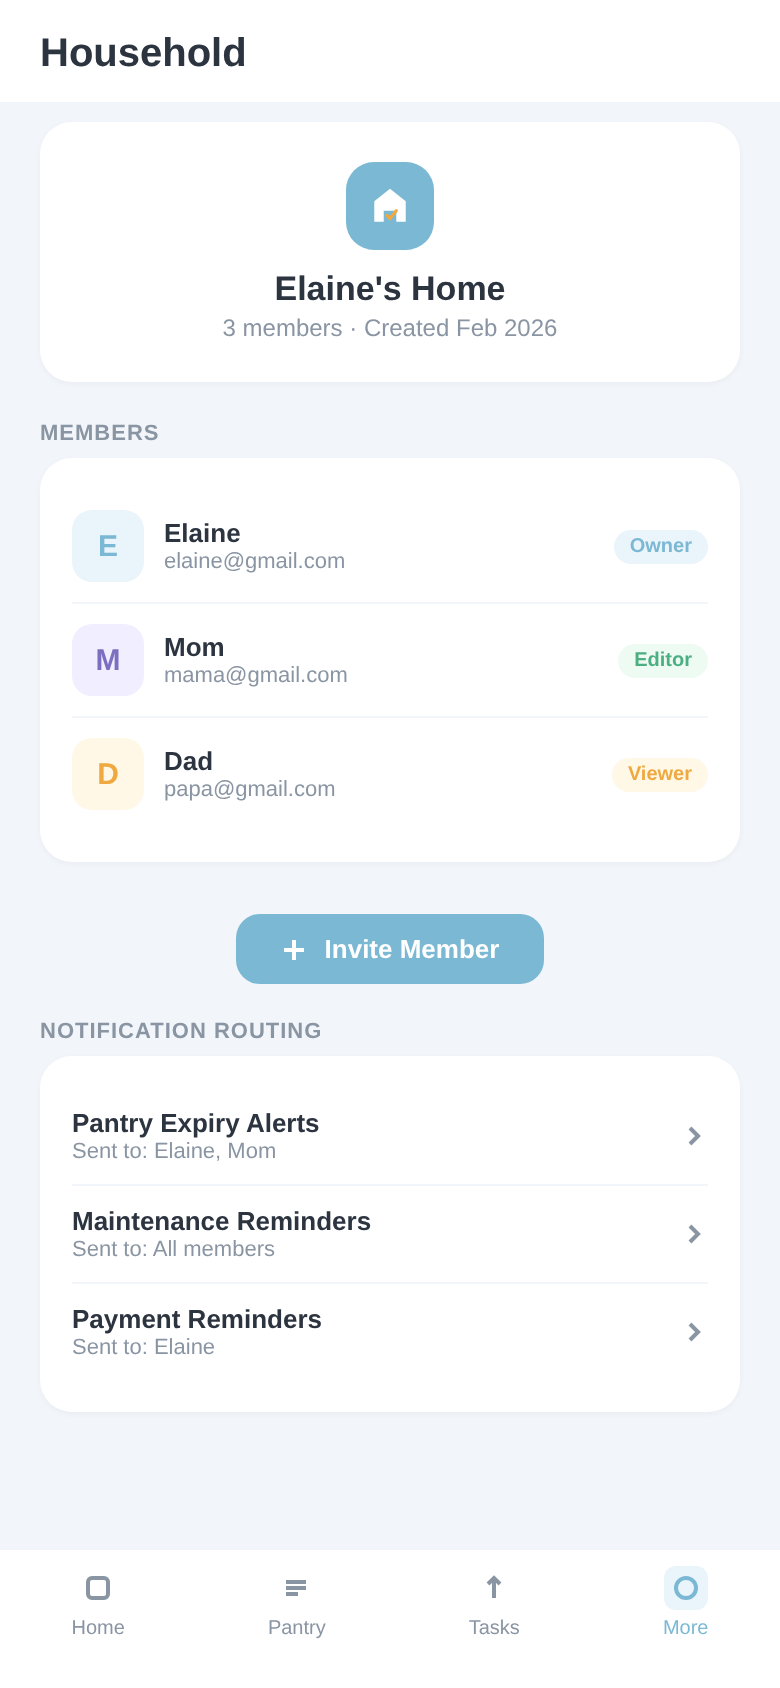
Task: Click Elaine's E avatar icon
Action: 108,546
